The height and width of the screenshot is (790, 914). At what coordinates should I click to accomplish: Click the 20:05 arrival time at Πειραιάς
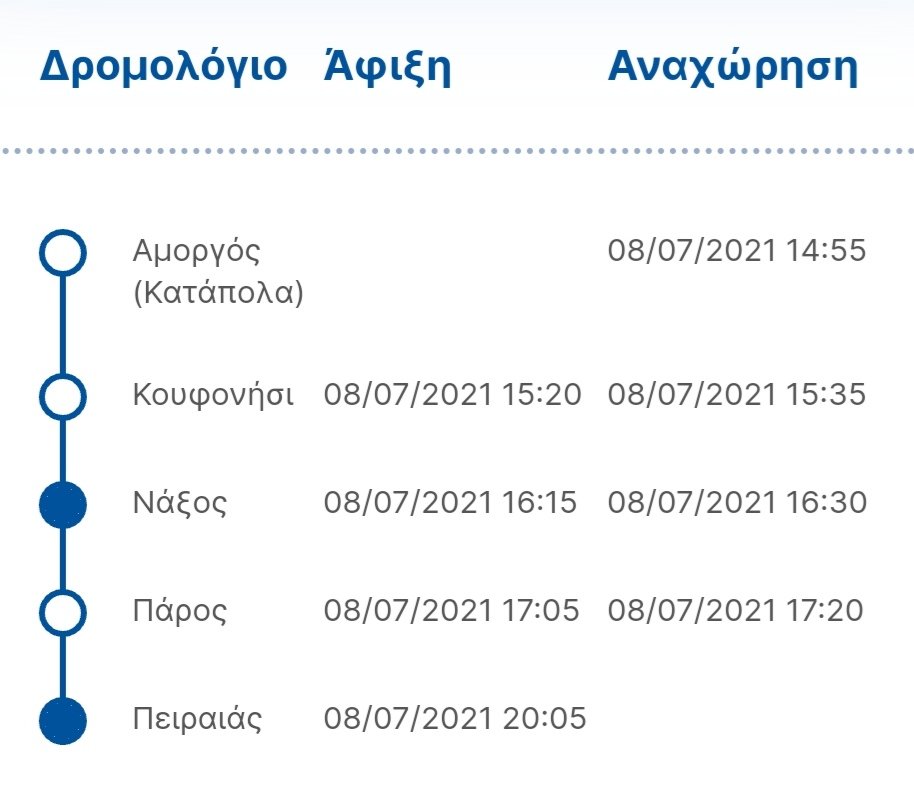click(x=455, y=718)
